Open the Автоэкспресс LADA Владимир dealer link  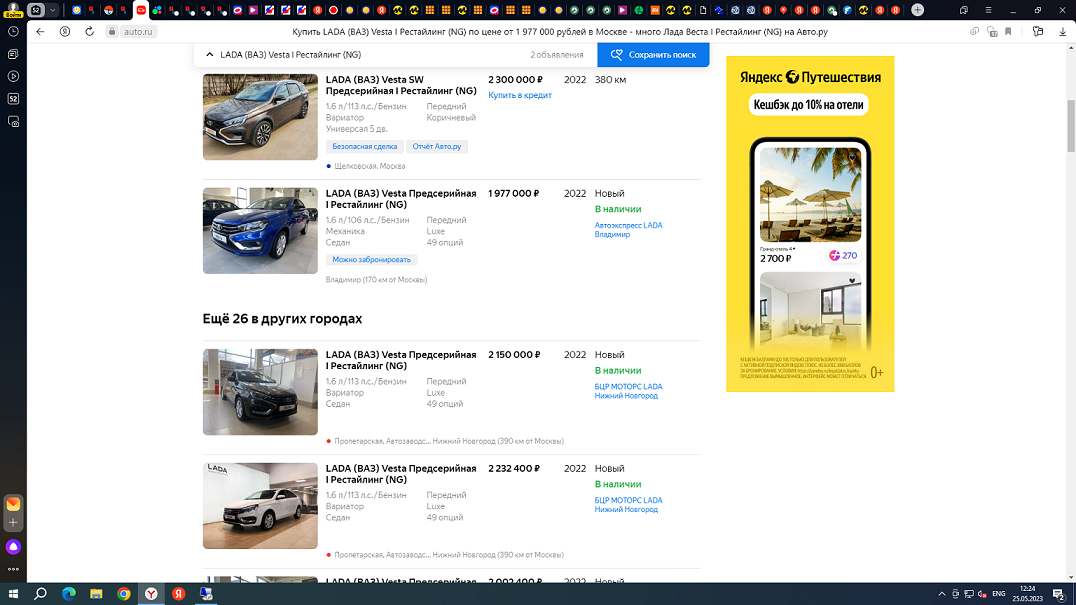[628, 230]
